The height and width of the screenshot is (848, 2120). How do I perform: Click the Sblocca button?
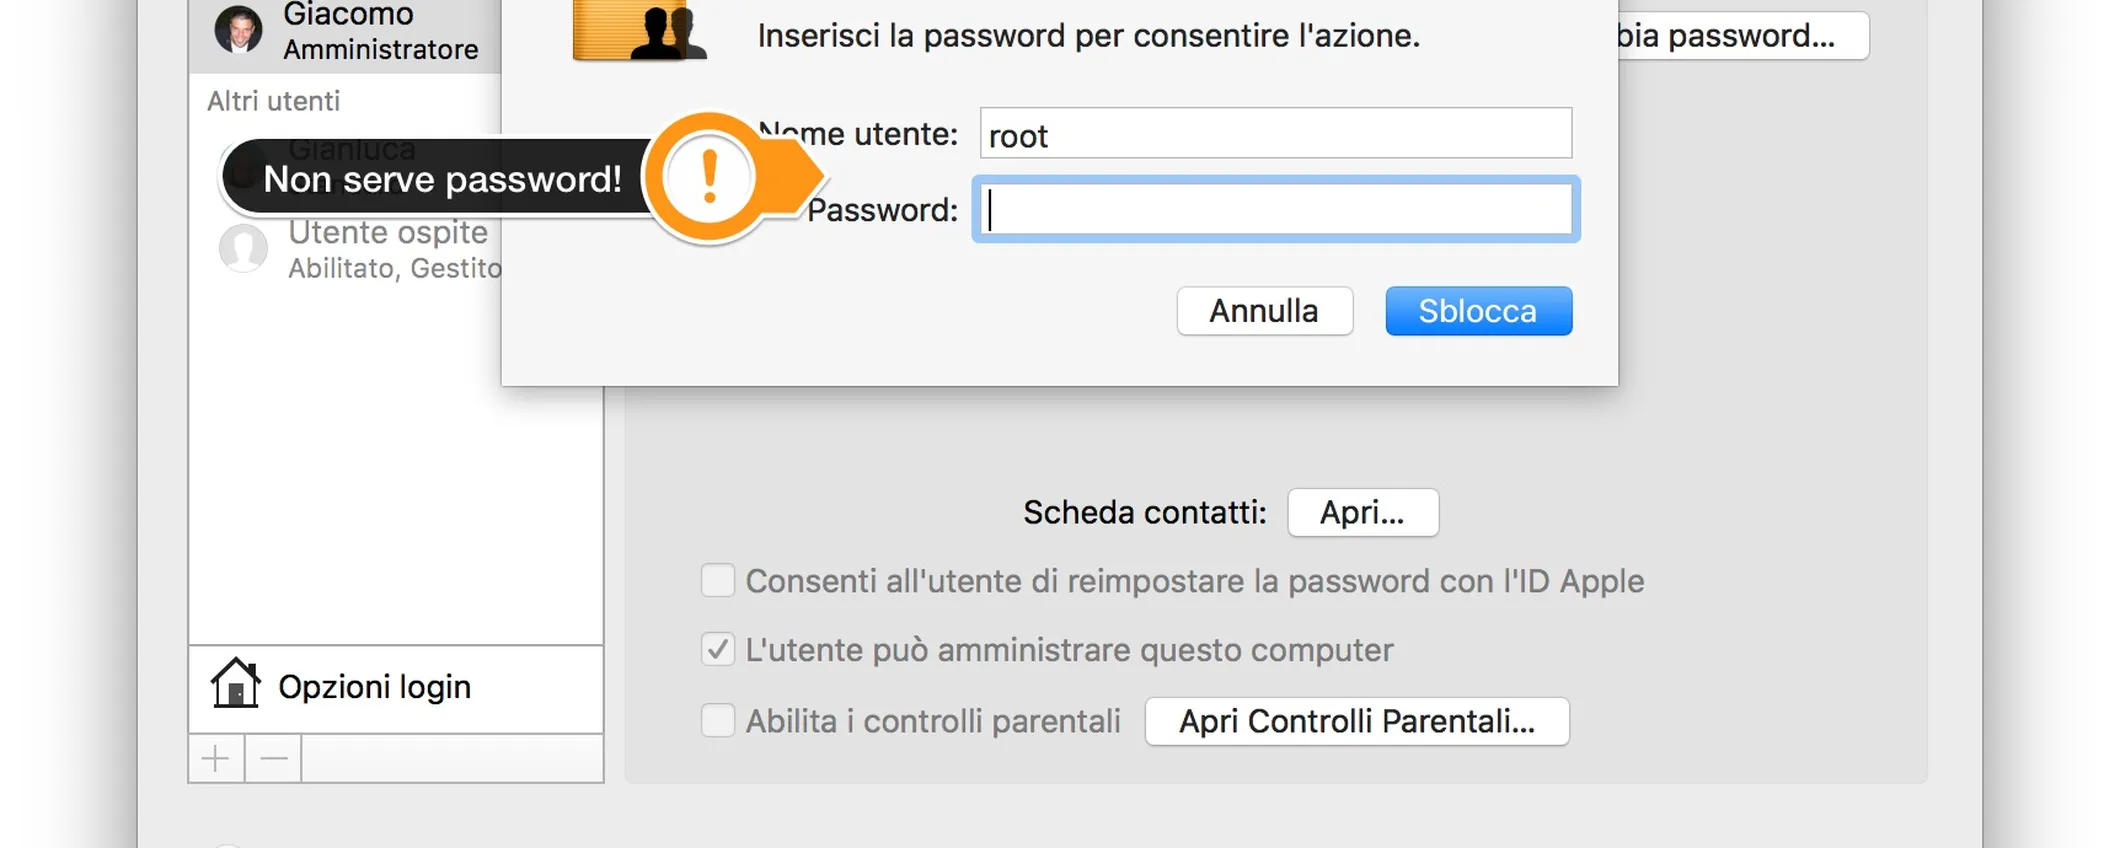(x=1478, y=311)
